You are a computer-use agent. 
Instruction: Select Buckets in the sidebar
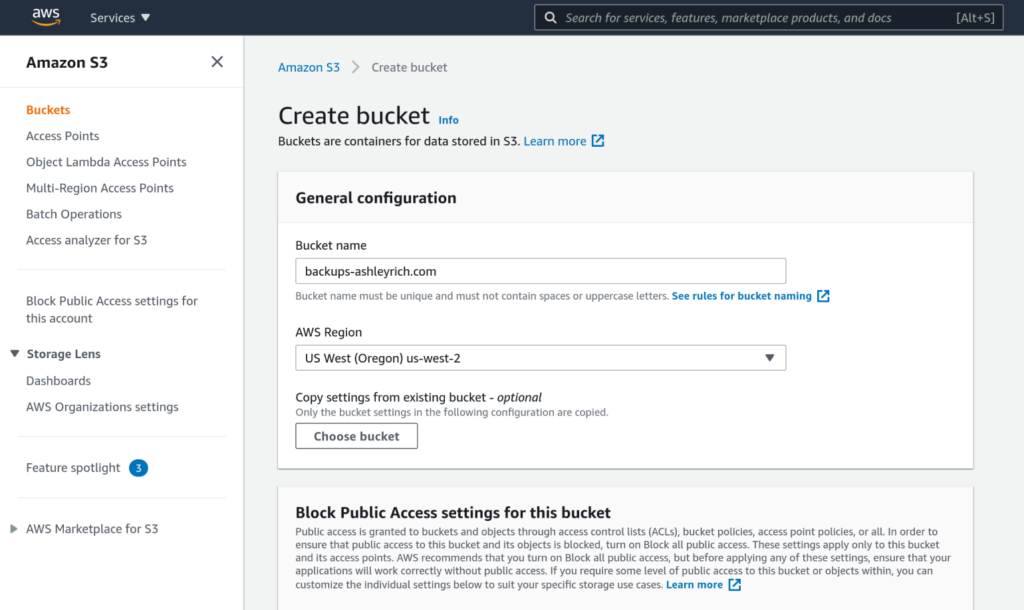[x=46, y=109]
